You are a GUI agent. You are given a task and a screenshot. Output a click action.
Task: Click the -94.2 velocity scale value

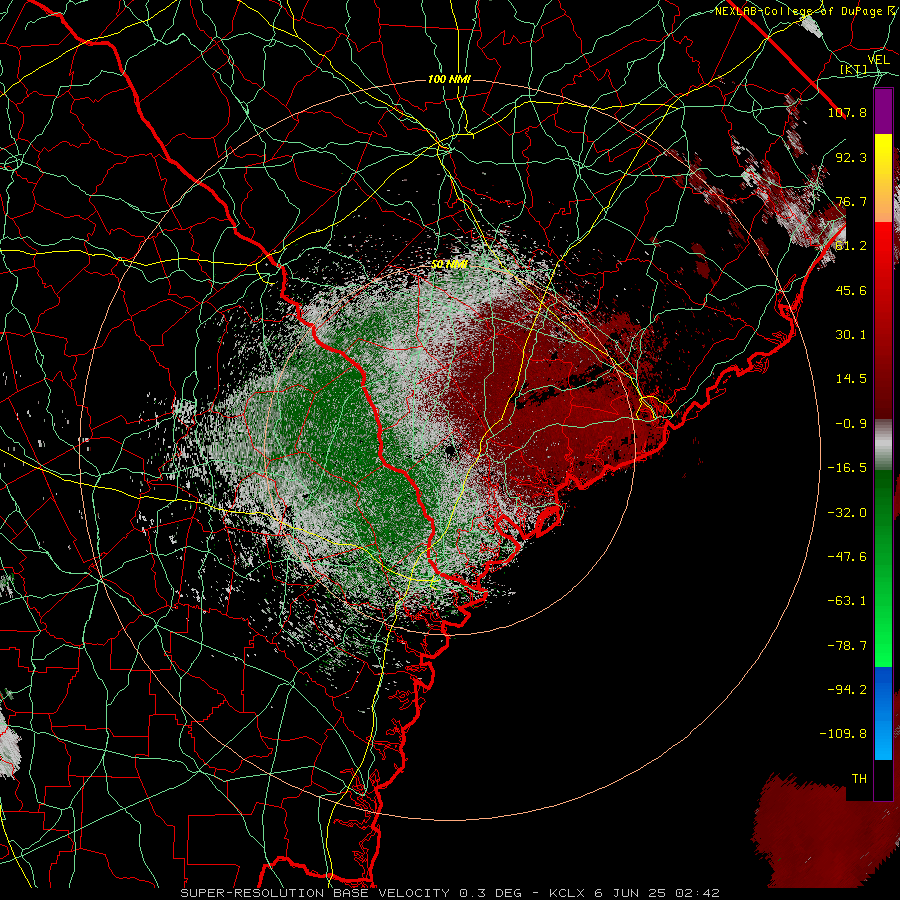[847, 690]
